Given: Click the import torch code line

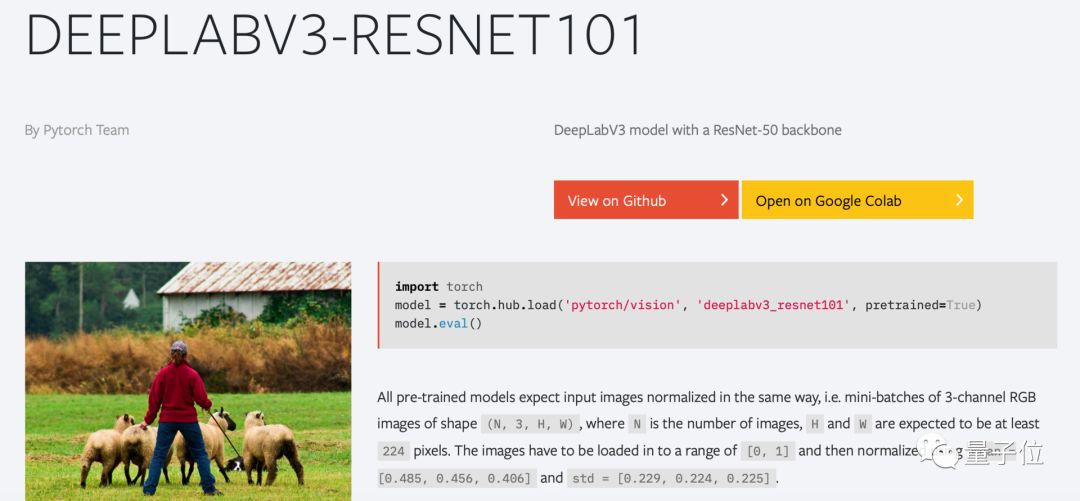Looking at the screenshot, I should [438, 286].
